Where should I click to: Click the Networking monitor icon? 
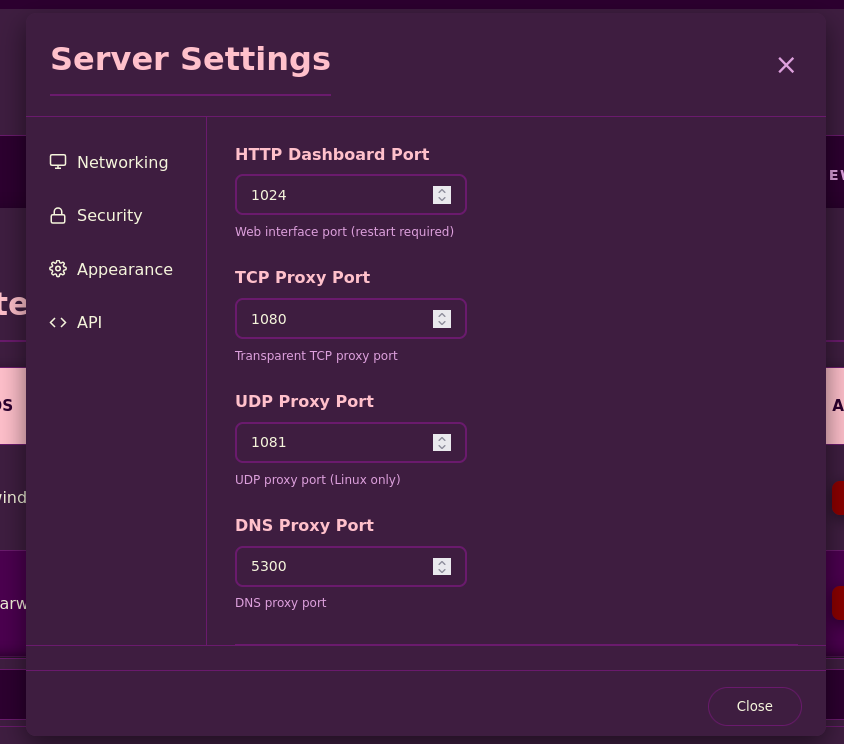58,162
